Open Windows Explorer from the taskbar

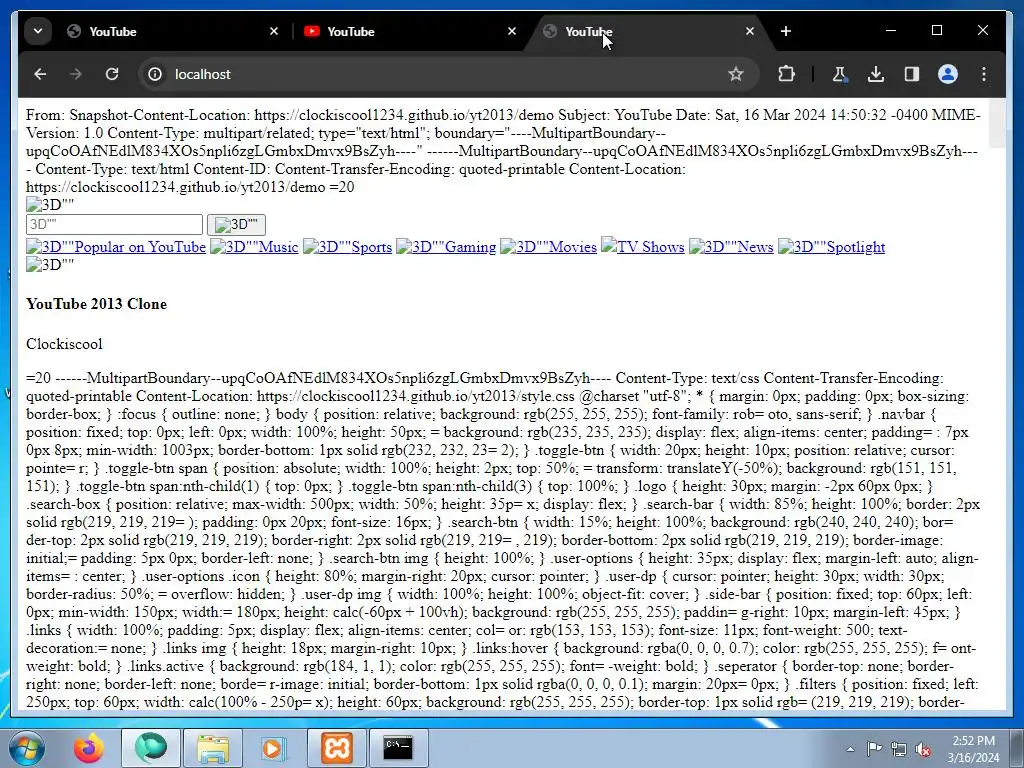click(x=213, y=748)
